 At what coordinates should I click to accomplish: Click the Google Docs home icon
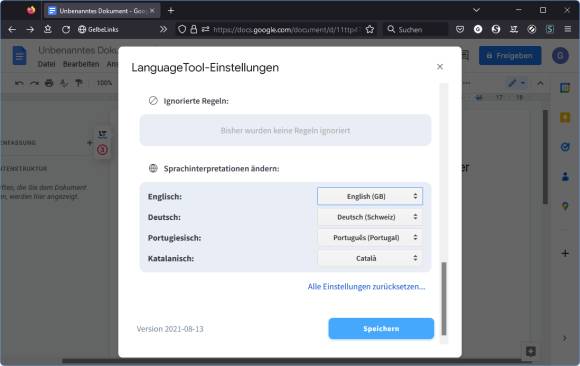[x=20, y=56]
